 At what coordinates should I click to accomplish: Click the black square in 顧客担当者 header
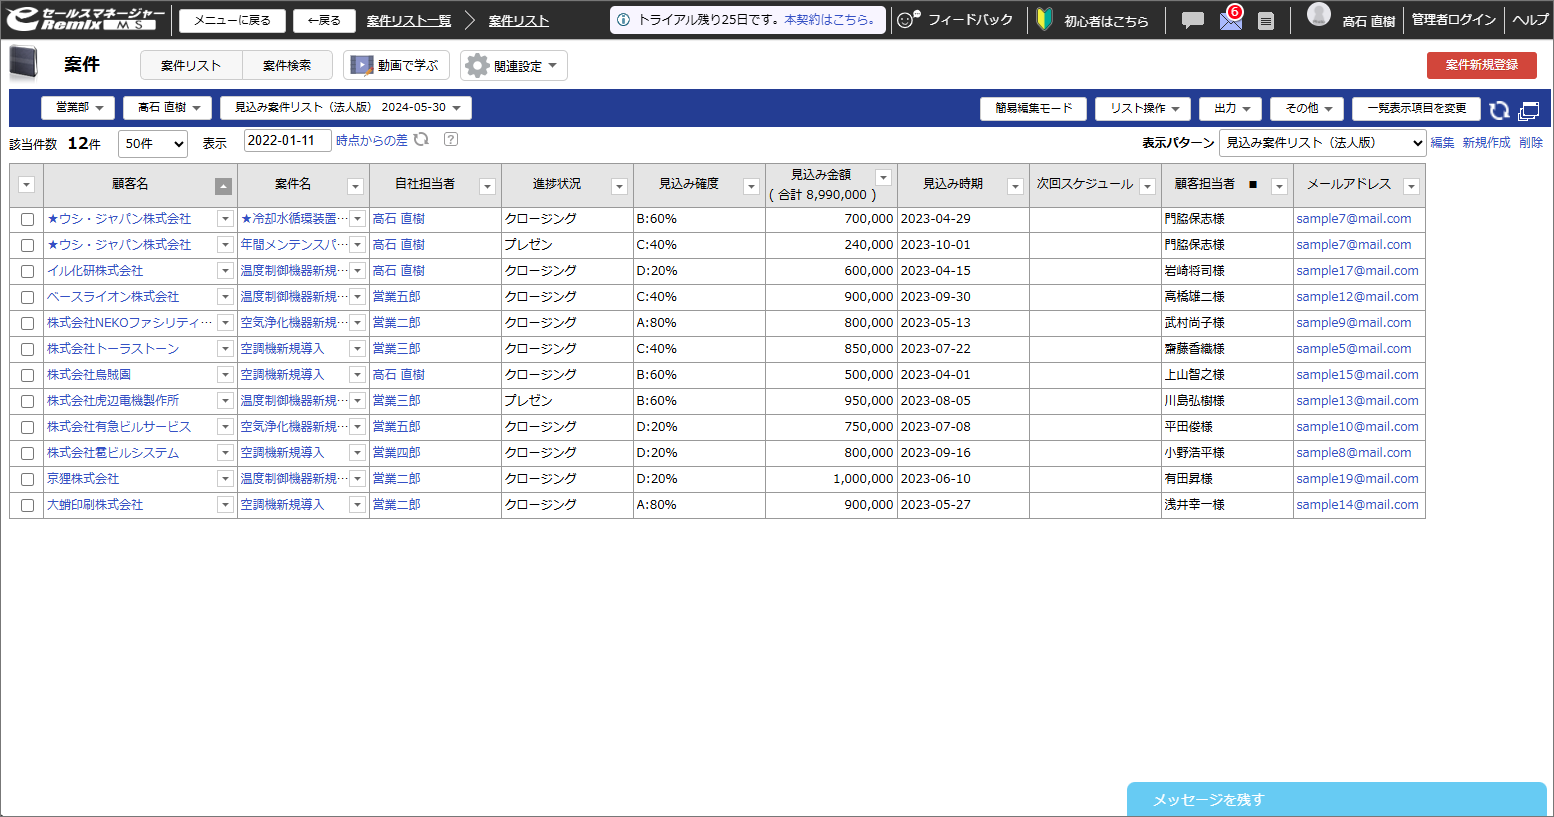1253,185
